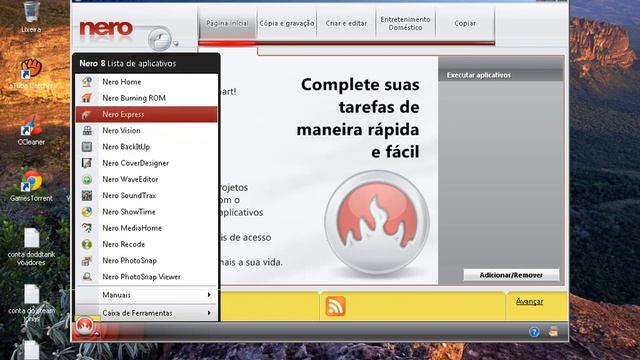Select the Nero WaveEditor menu entry
The width and height of the screenshot is (640, 360).
tap(147, 179)
